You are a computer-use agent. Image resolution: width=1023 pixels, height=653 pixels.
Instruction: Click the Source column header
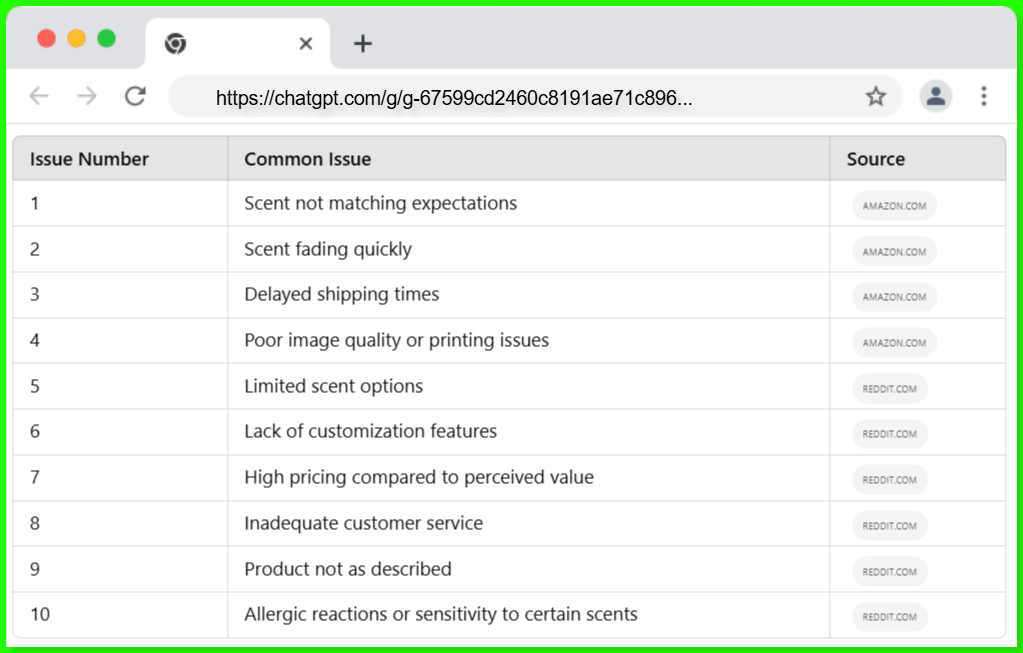pyautogui.click(x=875, y=159)
